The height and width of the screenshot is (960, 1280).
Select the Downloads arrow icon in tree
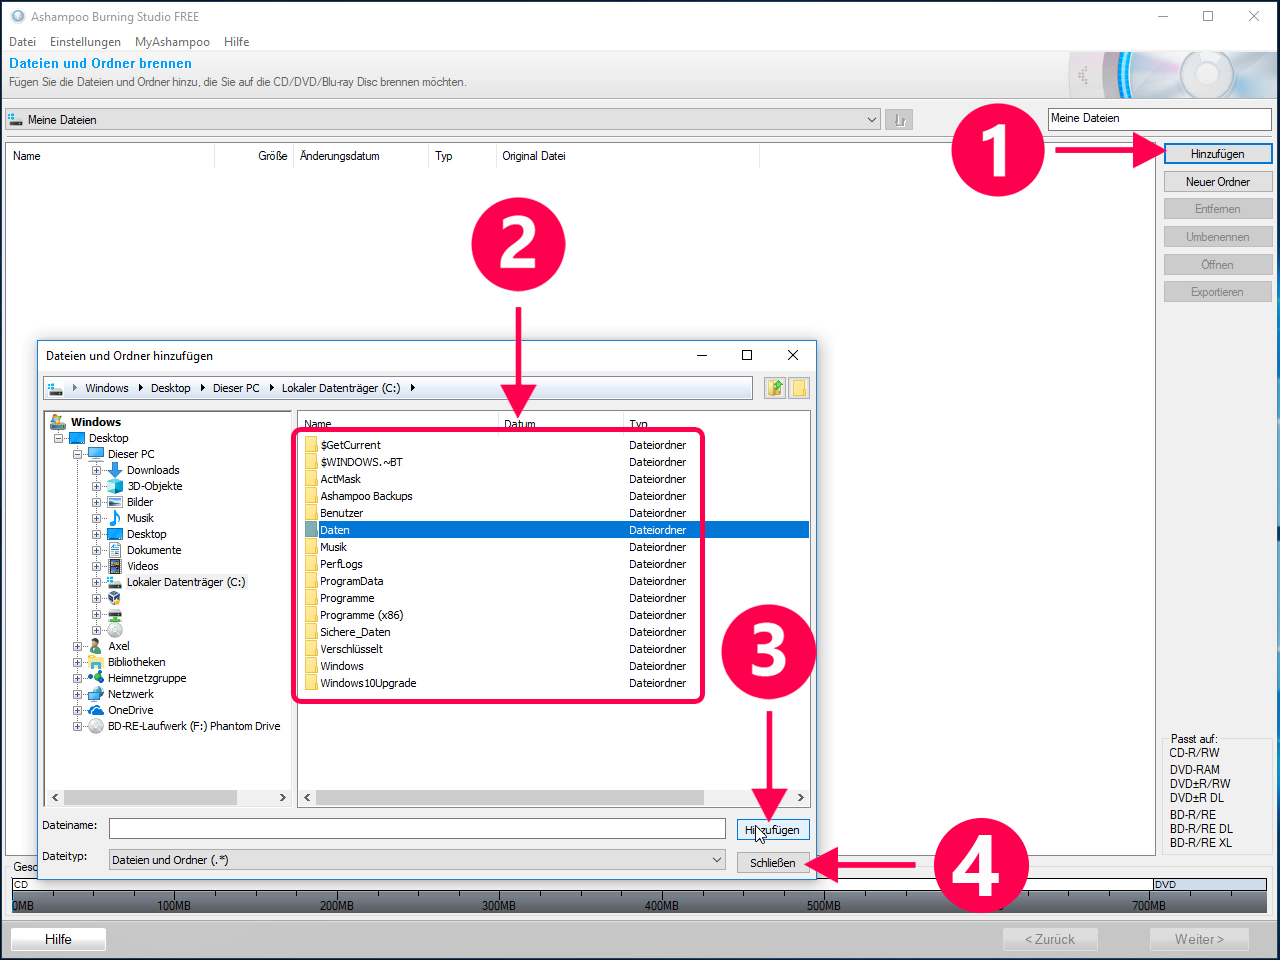(x=115, y=470)
